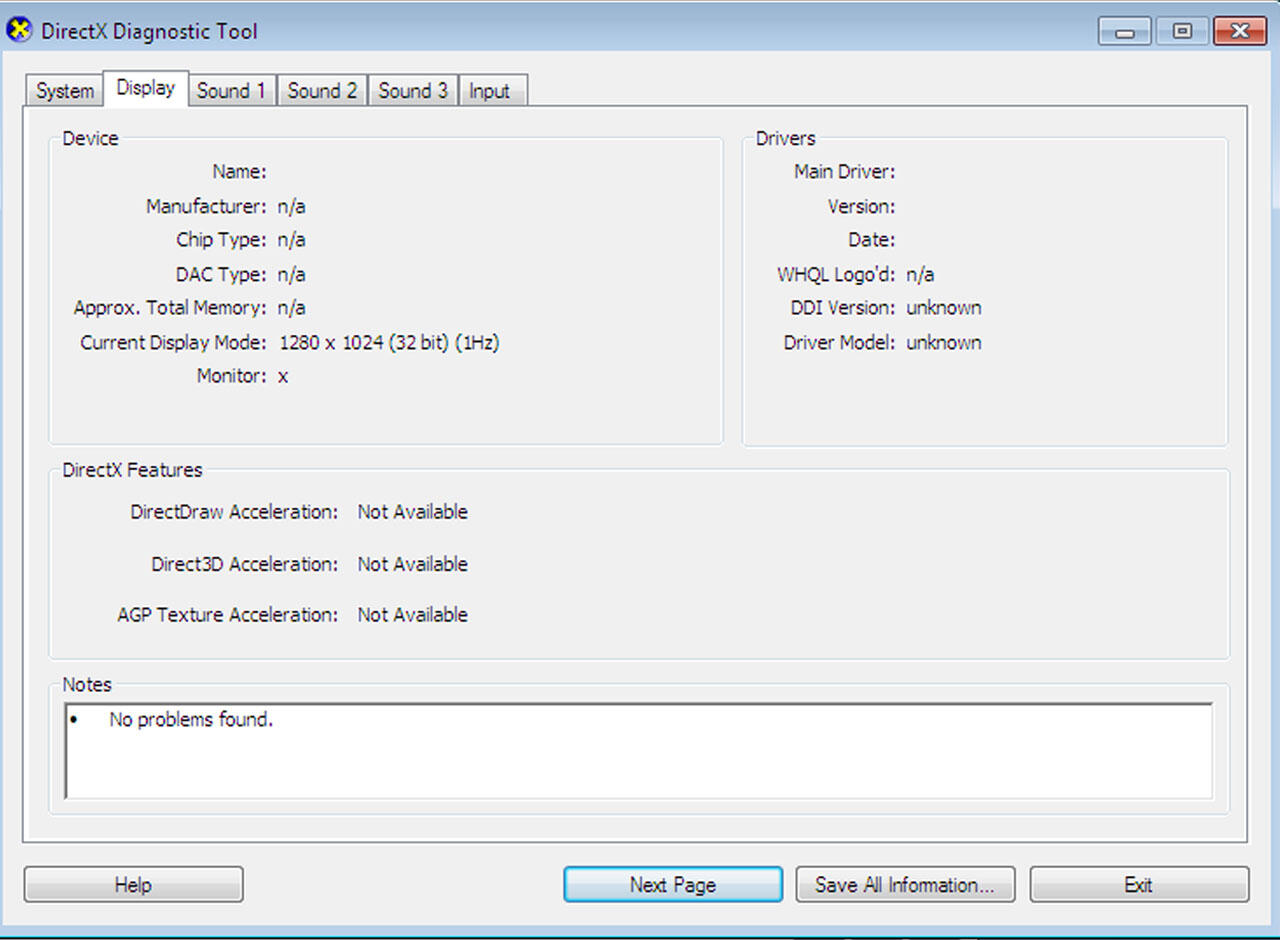Click the Direct3D Acceleration label

coord(245,564)
